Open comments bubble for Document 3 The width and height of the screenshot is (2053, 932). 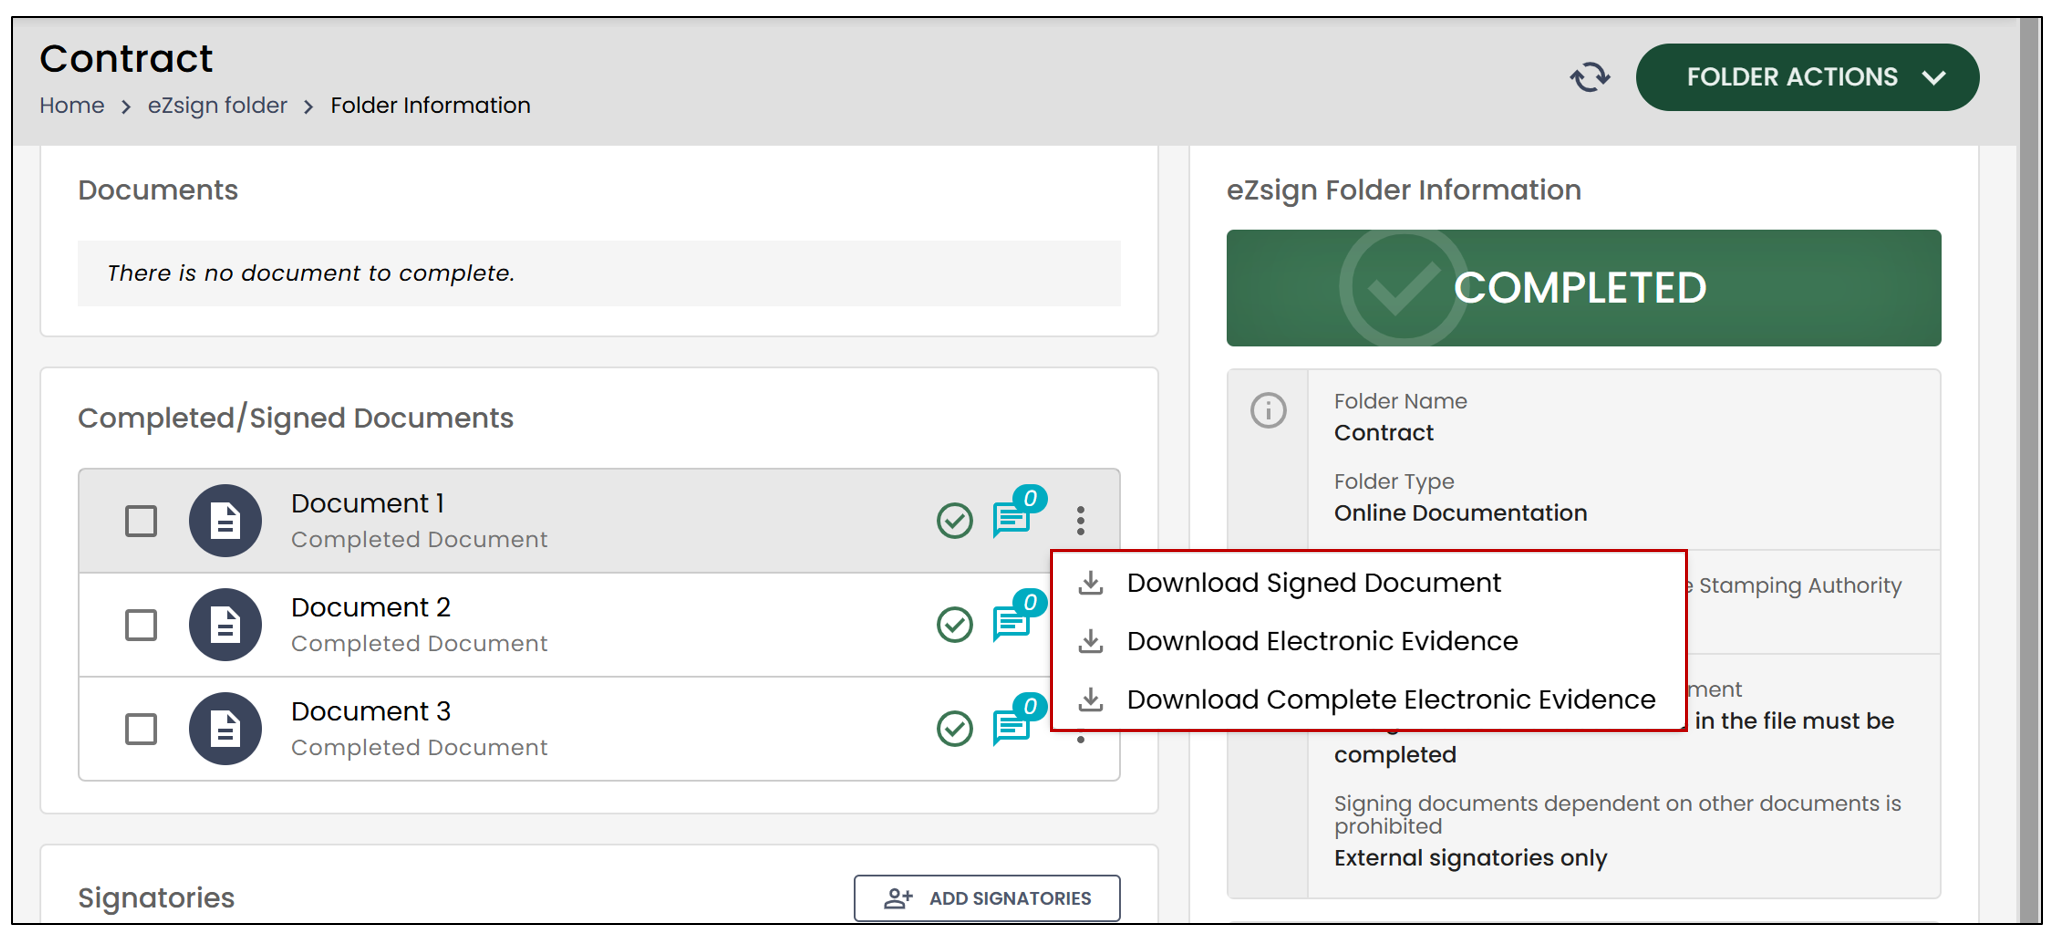tap(1017, 721)
